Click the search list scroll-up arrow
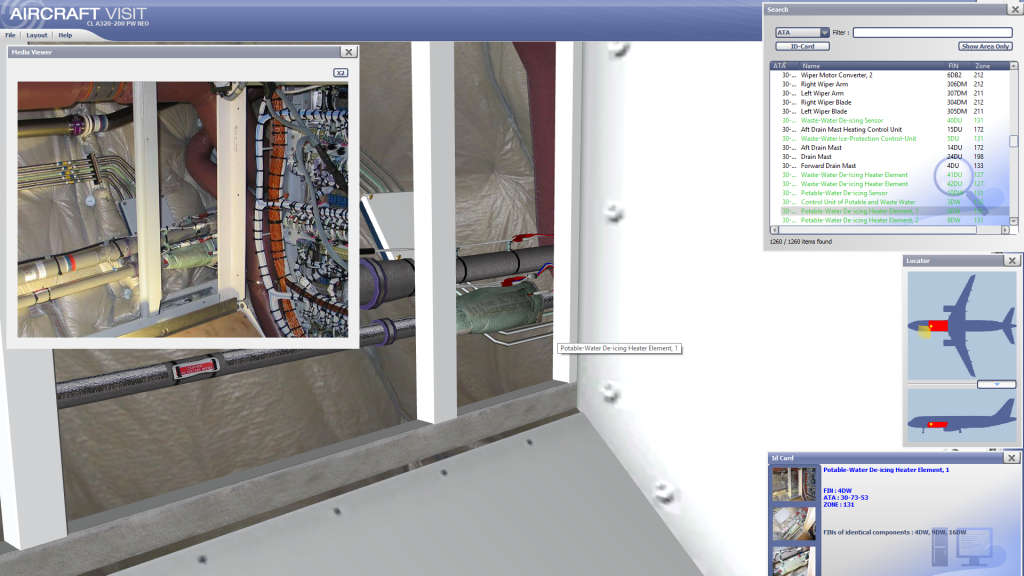Image resolution: width=1024 pixels, height=576 pixels. 1013,66
